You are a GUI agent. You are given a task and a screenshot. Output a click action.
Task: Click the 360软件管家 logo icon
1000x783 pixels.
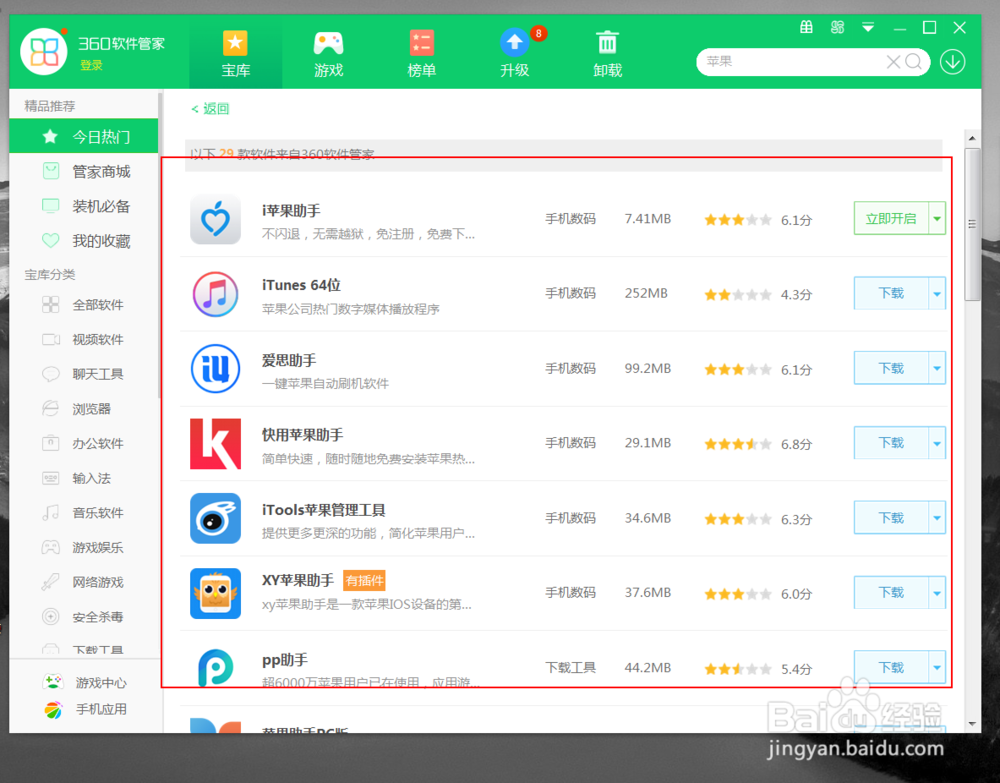tap(43, 52)
